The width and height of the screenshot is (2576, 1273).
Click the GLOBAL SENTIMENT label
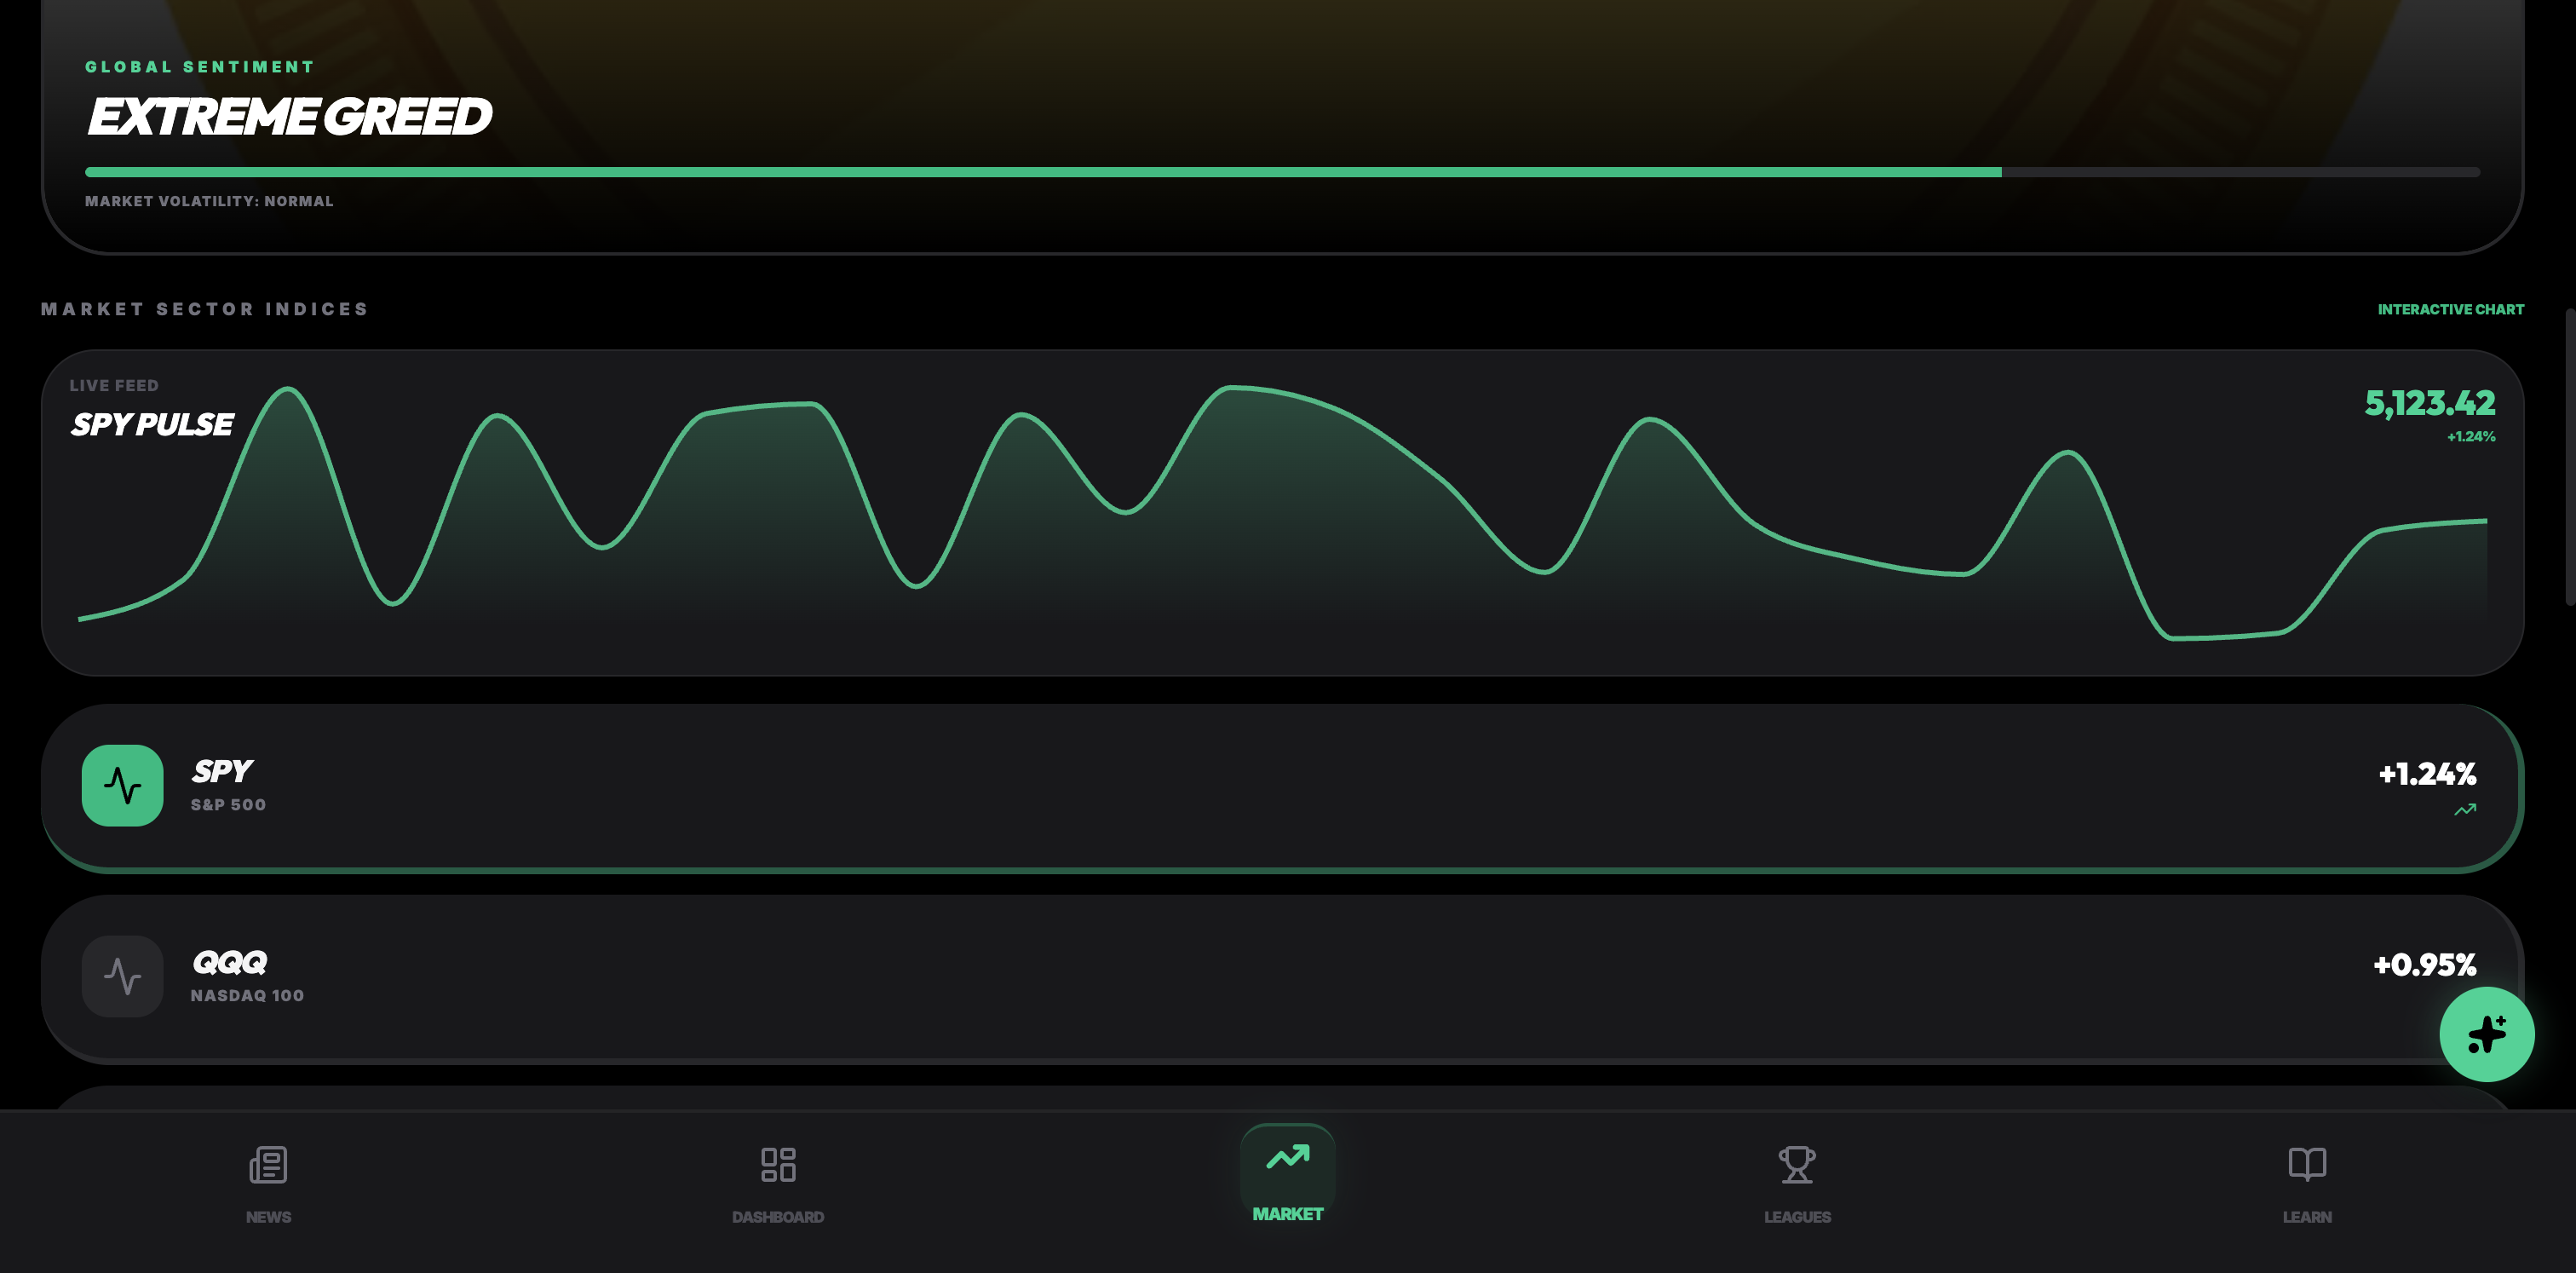click(200, 67)
